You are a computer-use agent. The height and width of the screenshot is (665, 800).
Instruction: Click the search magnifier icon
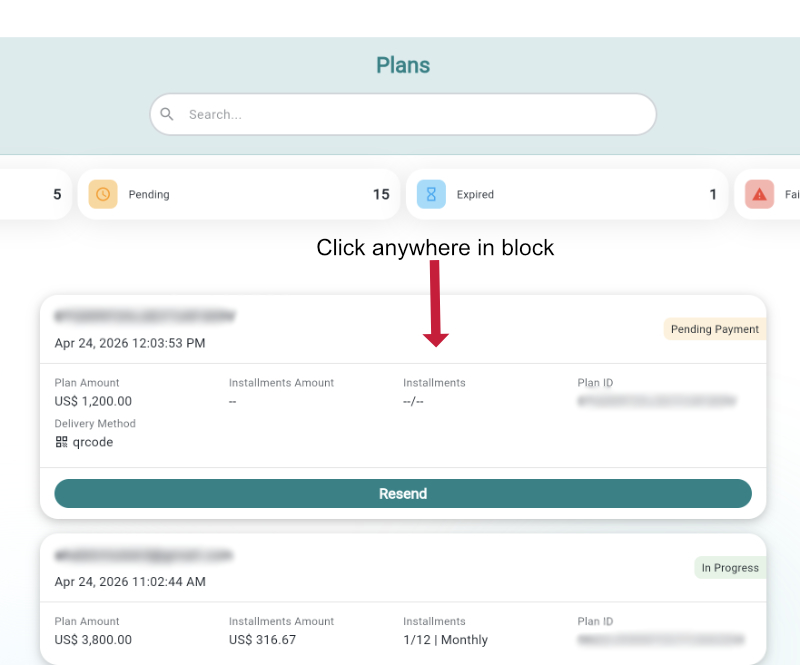[167, 114]
